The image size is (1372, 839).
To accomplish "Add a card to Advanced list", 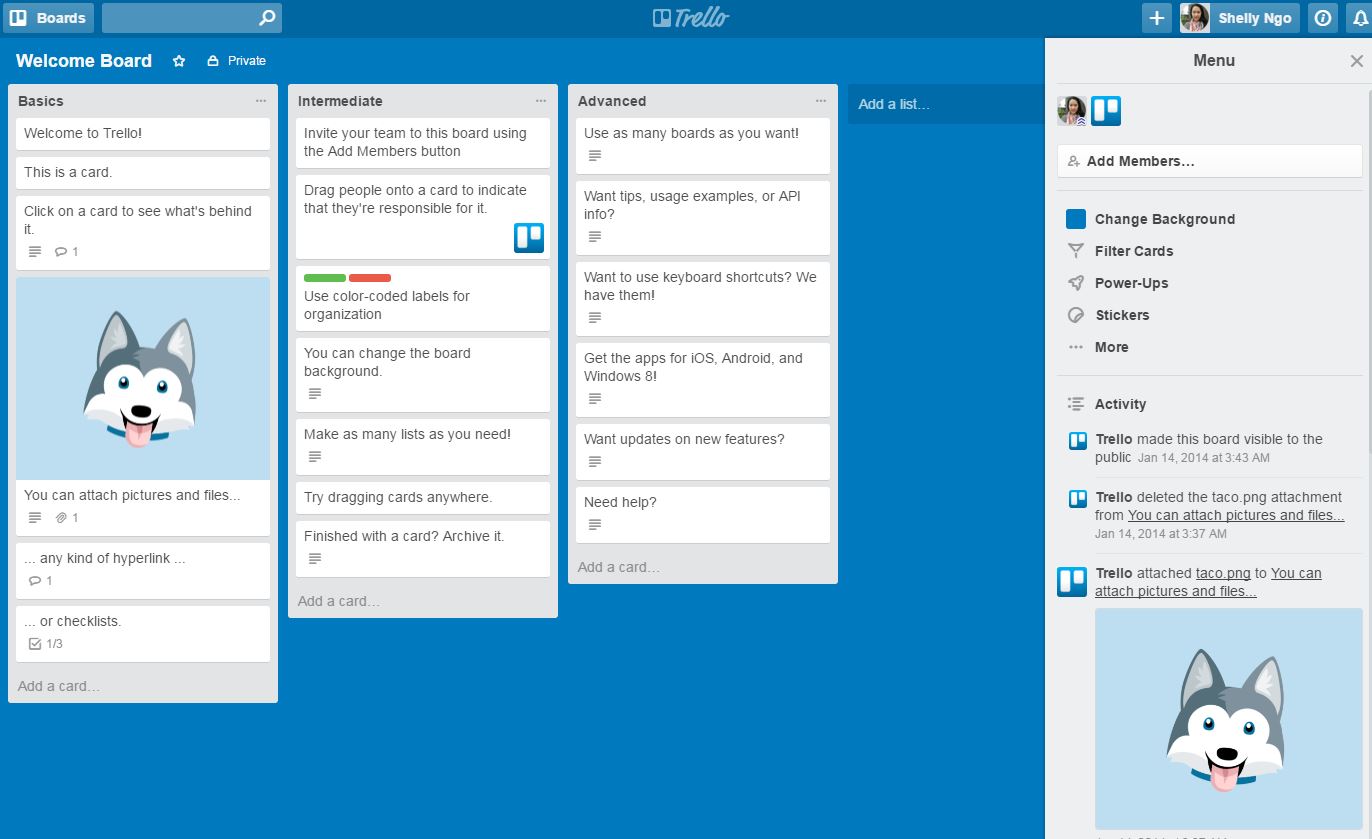I will [x=619, y=567].
